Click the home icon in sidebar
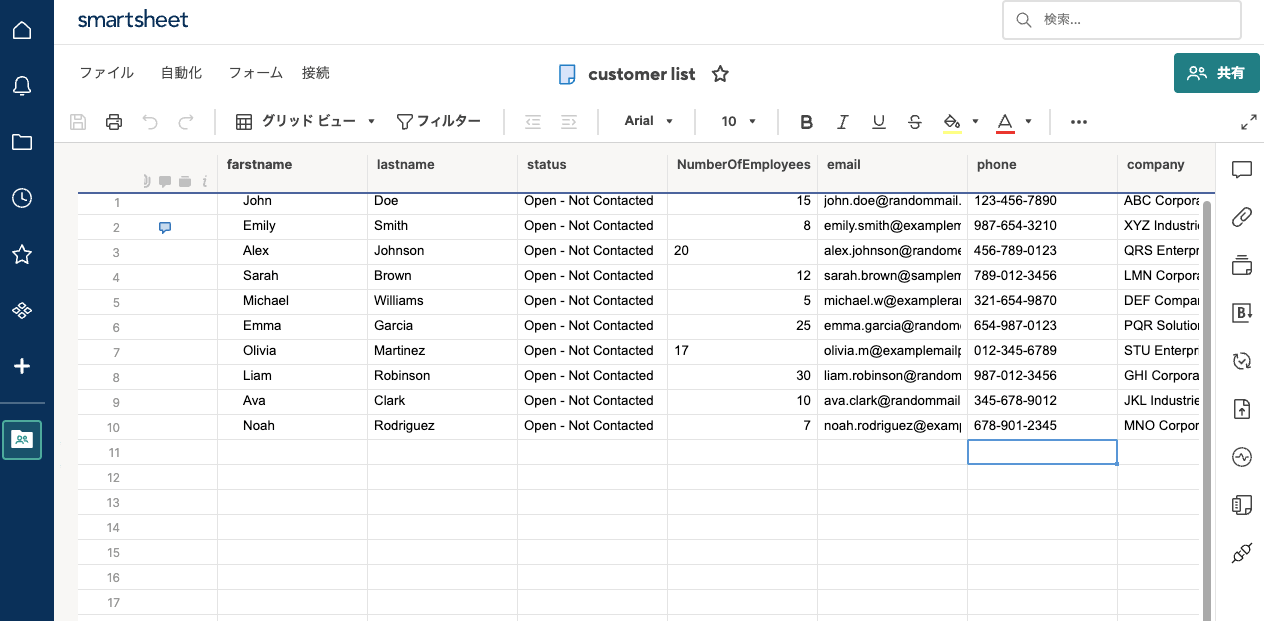This screenshot has height=621, width=1264. pyautogui.click(x=22, y=30)
